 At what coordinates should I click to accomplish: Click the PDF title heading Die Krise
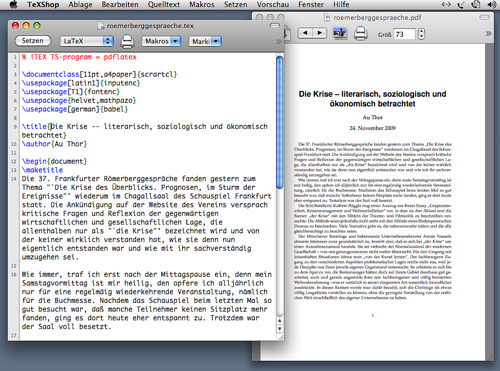tap(372, 99)
